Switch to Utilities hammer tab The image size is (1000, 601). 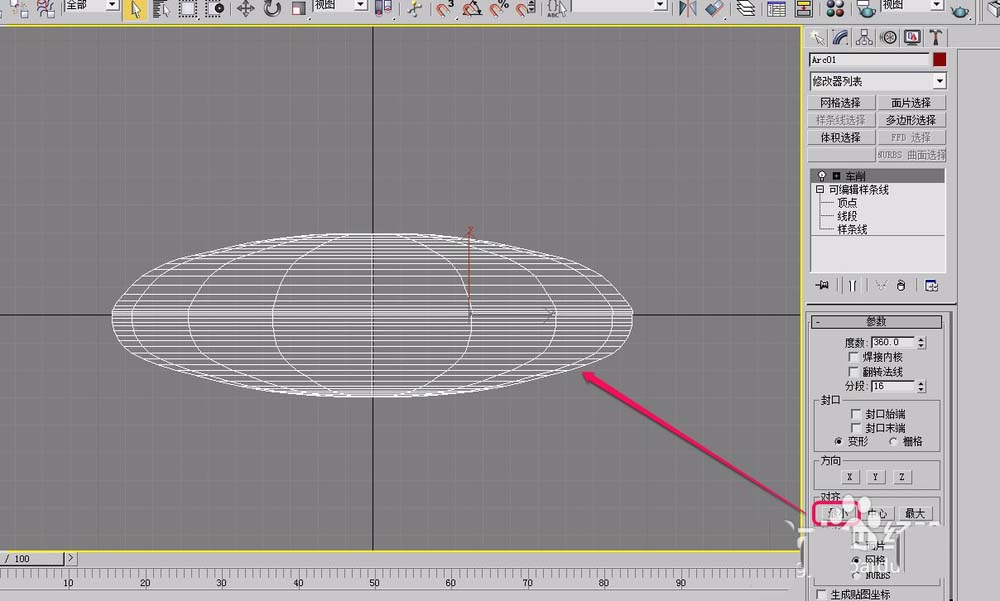click(935, 38)
